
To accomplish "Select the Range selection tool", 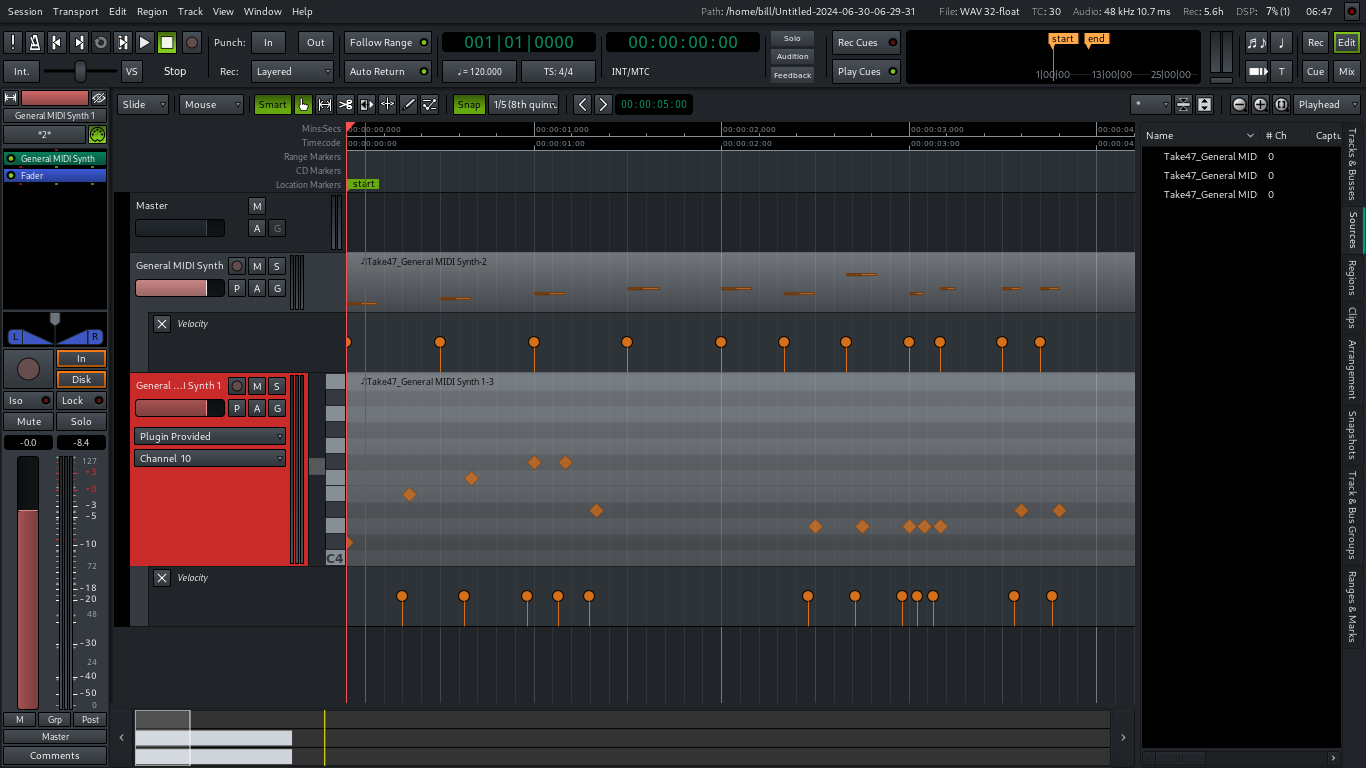I will (324, 104).
